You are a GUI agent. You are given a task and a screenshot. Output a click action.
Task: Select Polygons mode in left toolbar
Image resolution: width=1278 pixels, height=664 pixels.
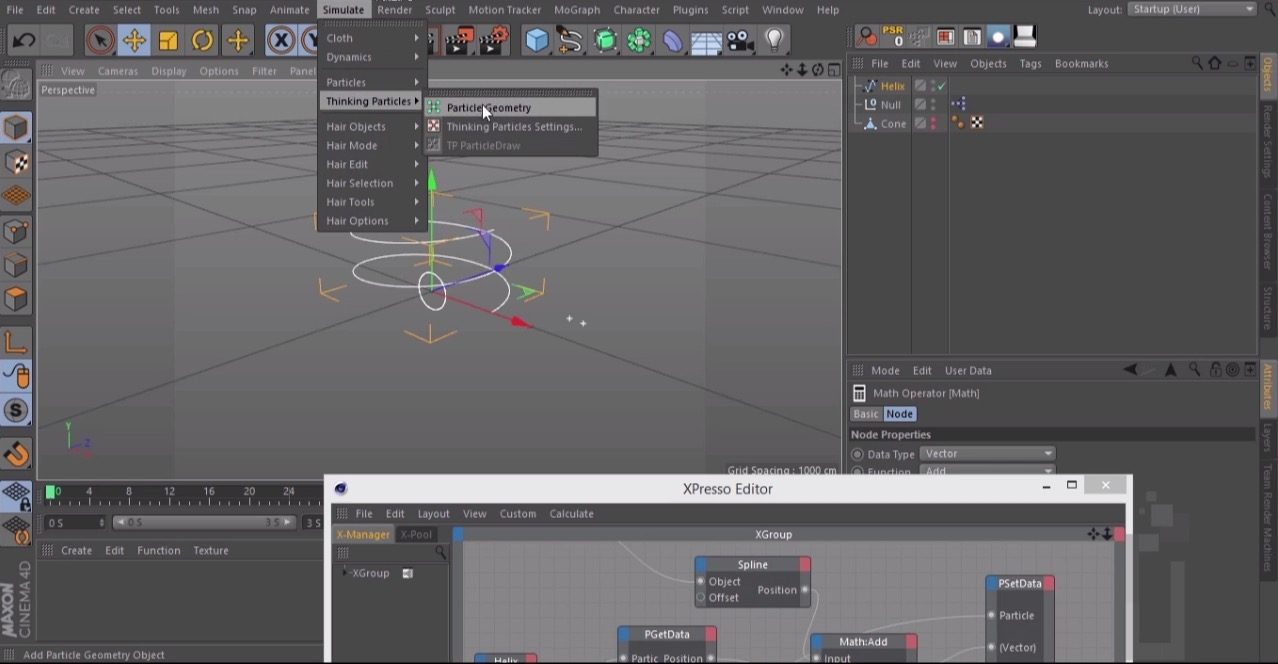(16, 298)
